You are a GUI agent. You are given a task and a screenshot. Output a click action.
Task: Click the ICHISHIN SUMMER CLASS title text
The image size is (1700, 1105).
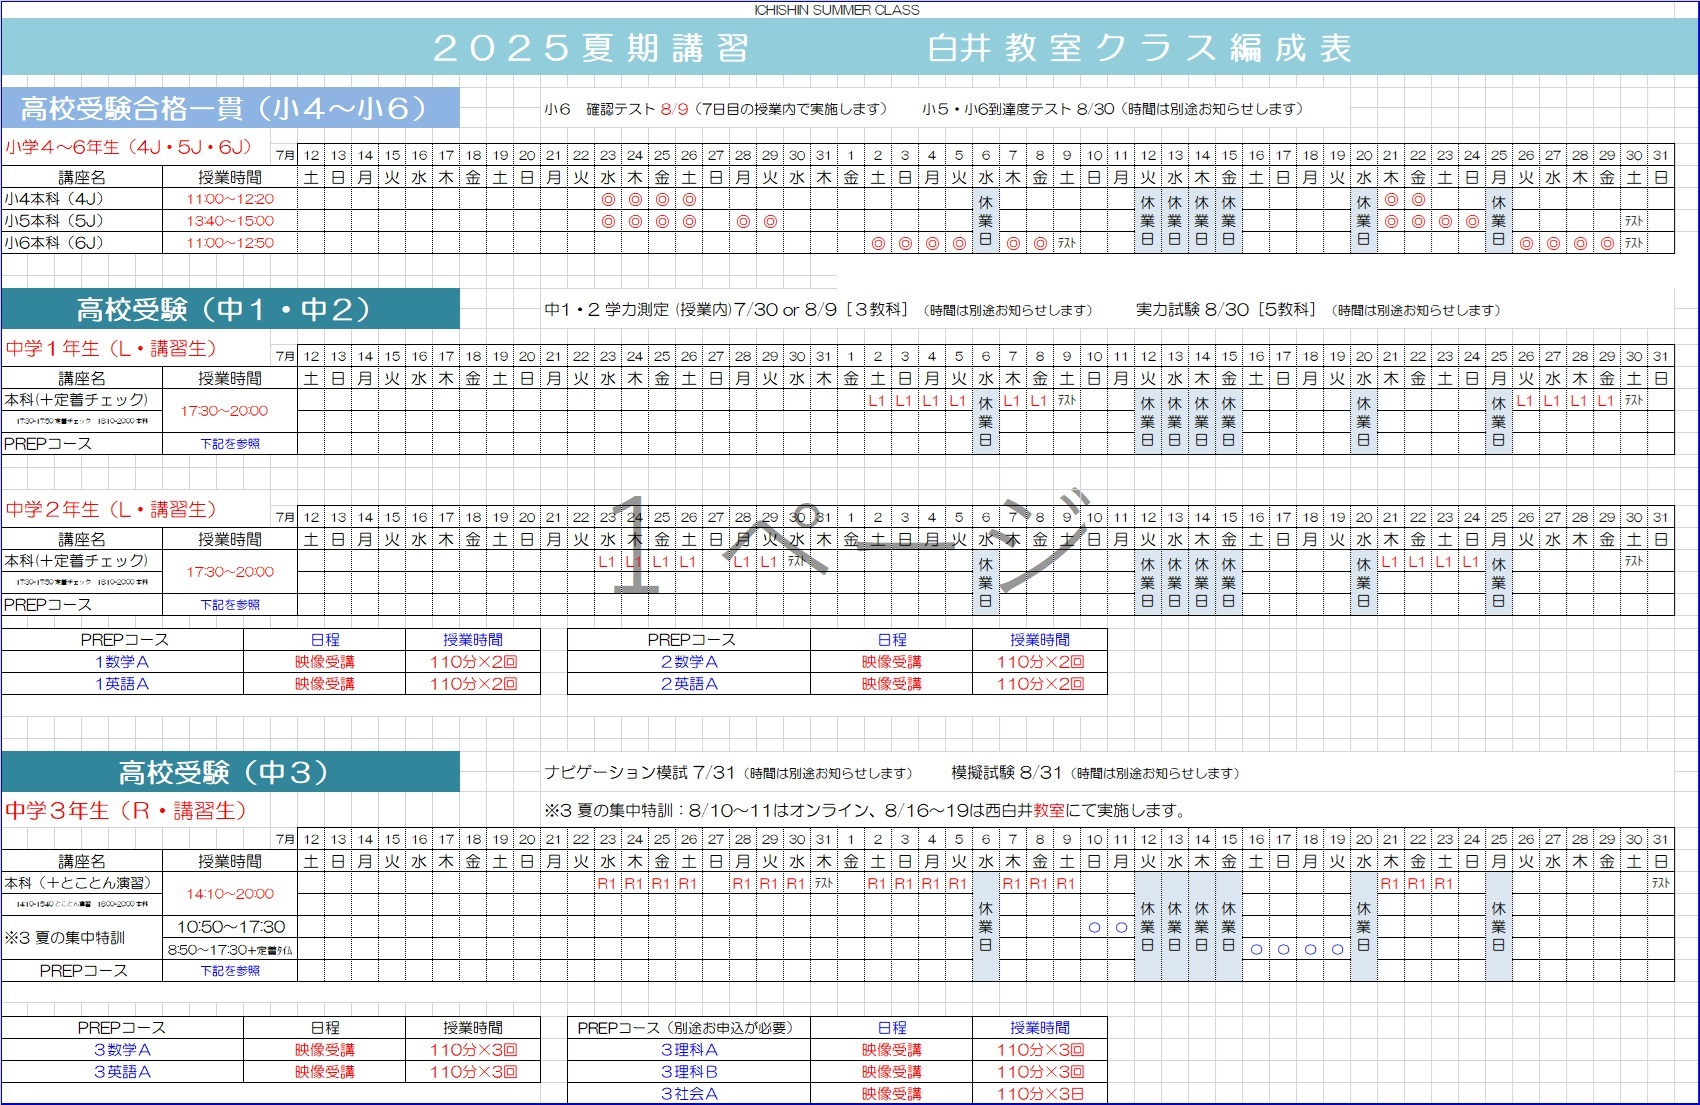(x=836, y=10)
